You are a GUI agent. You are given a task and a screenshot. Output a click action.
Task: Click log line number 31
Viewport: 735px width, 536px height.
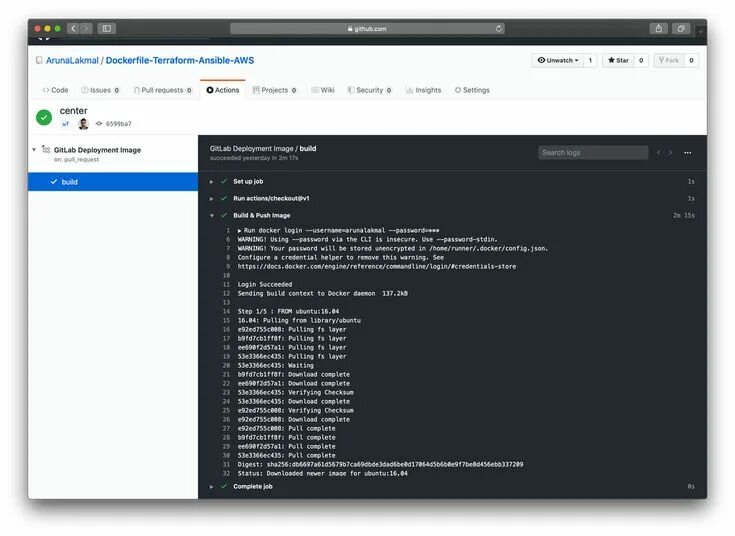[x=226, y=465]
